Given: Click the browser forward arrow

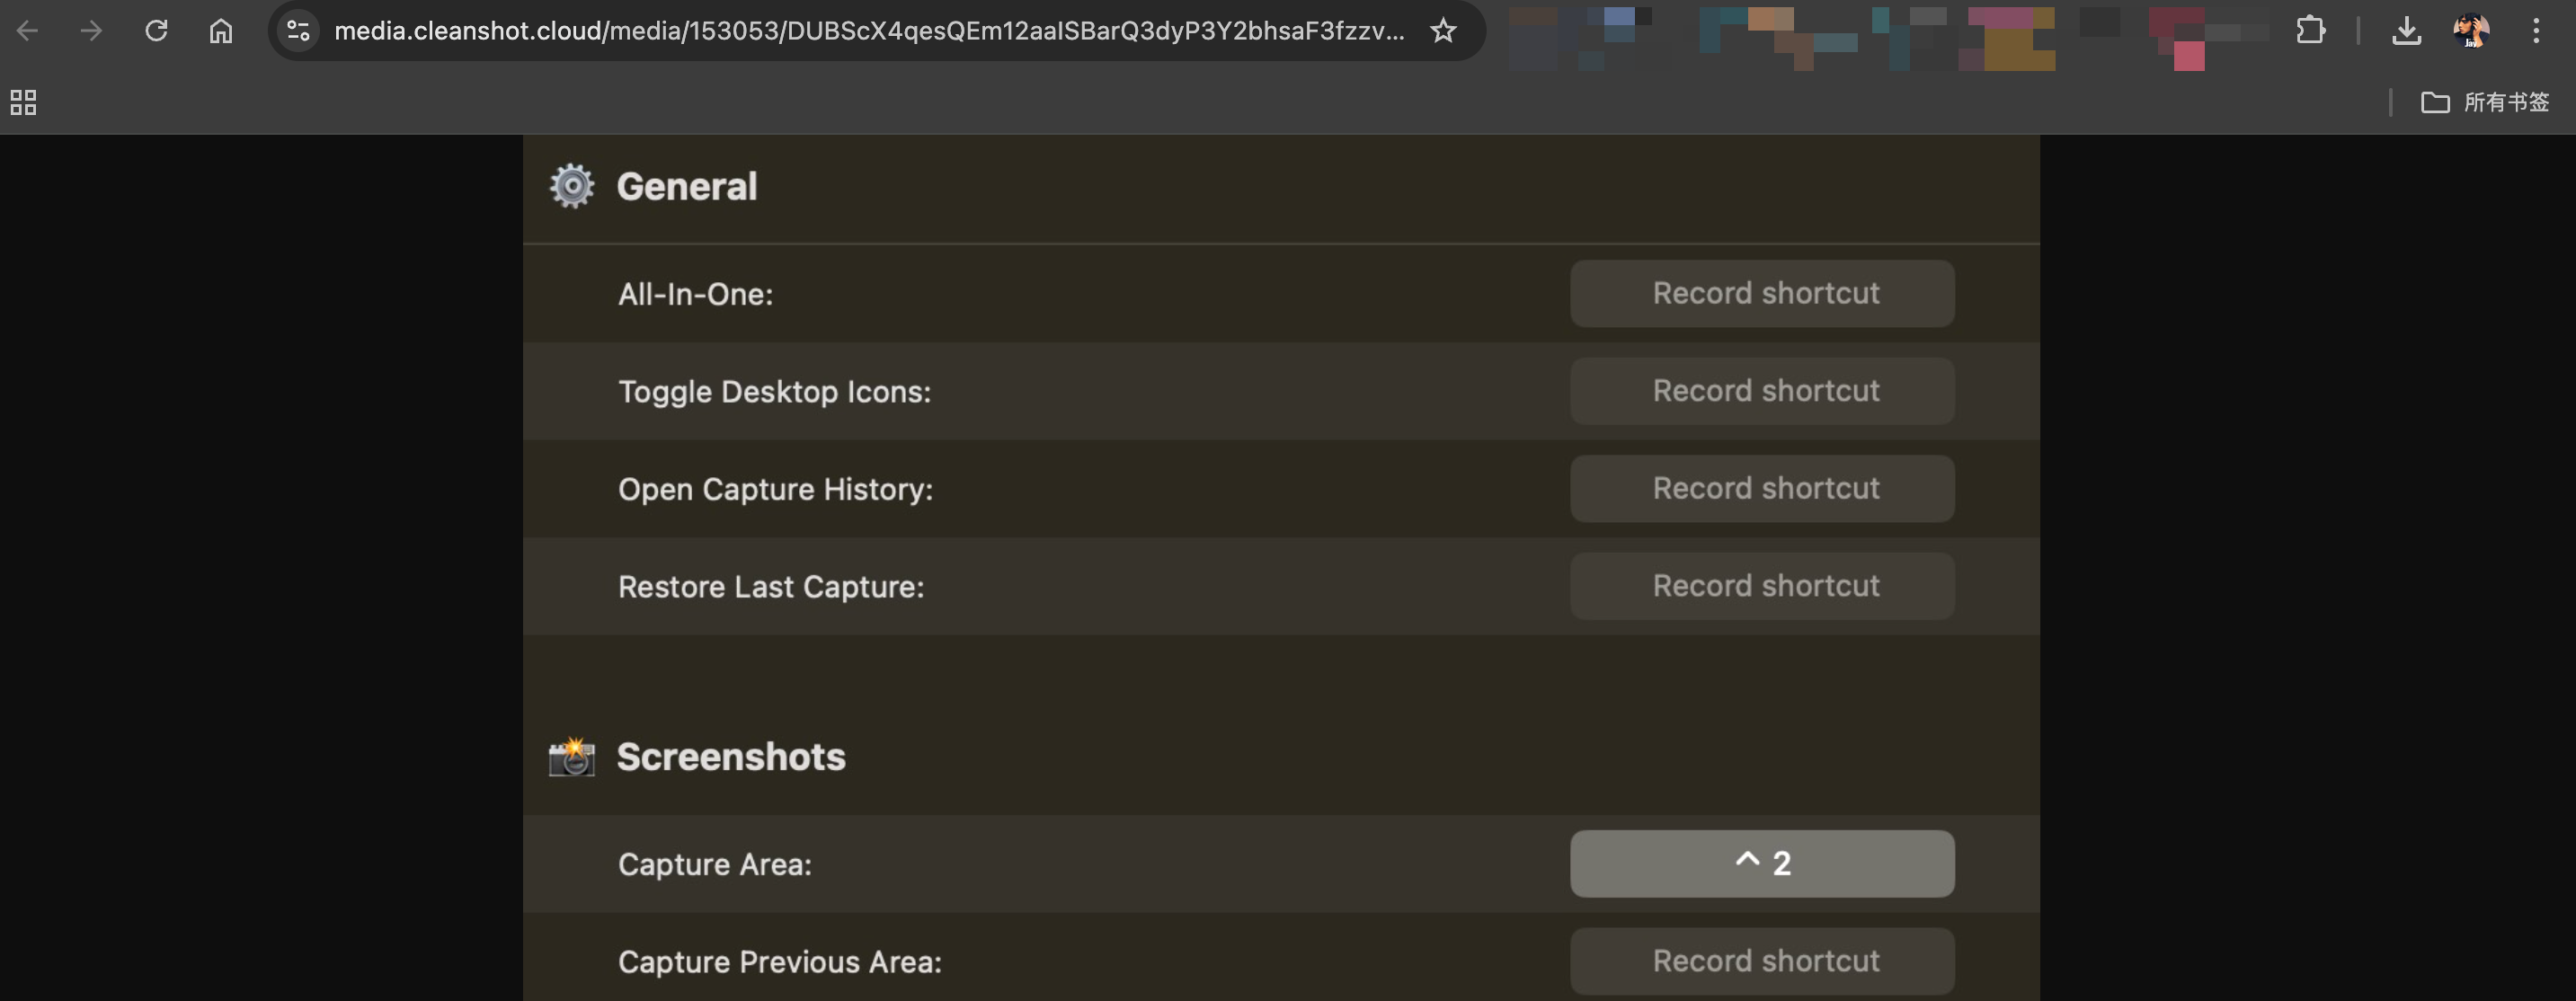Looking at the screenshot, I should click(91, 31).
